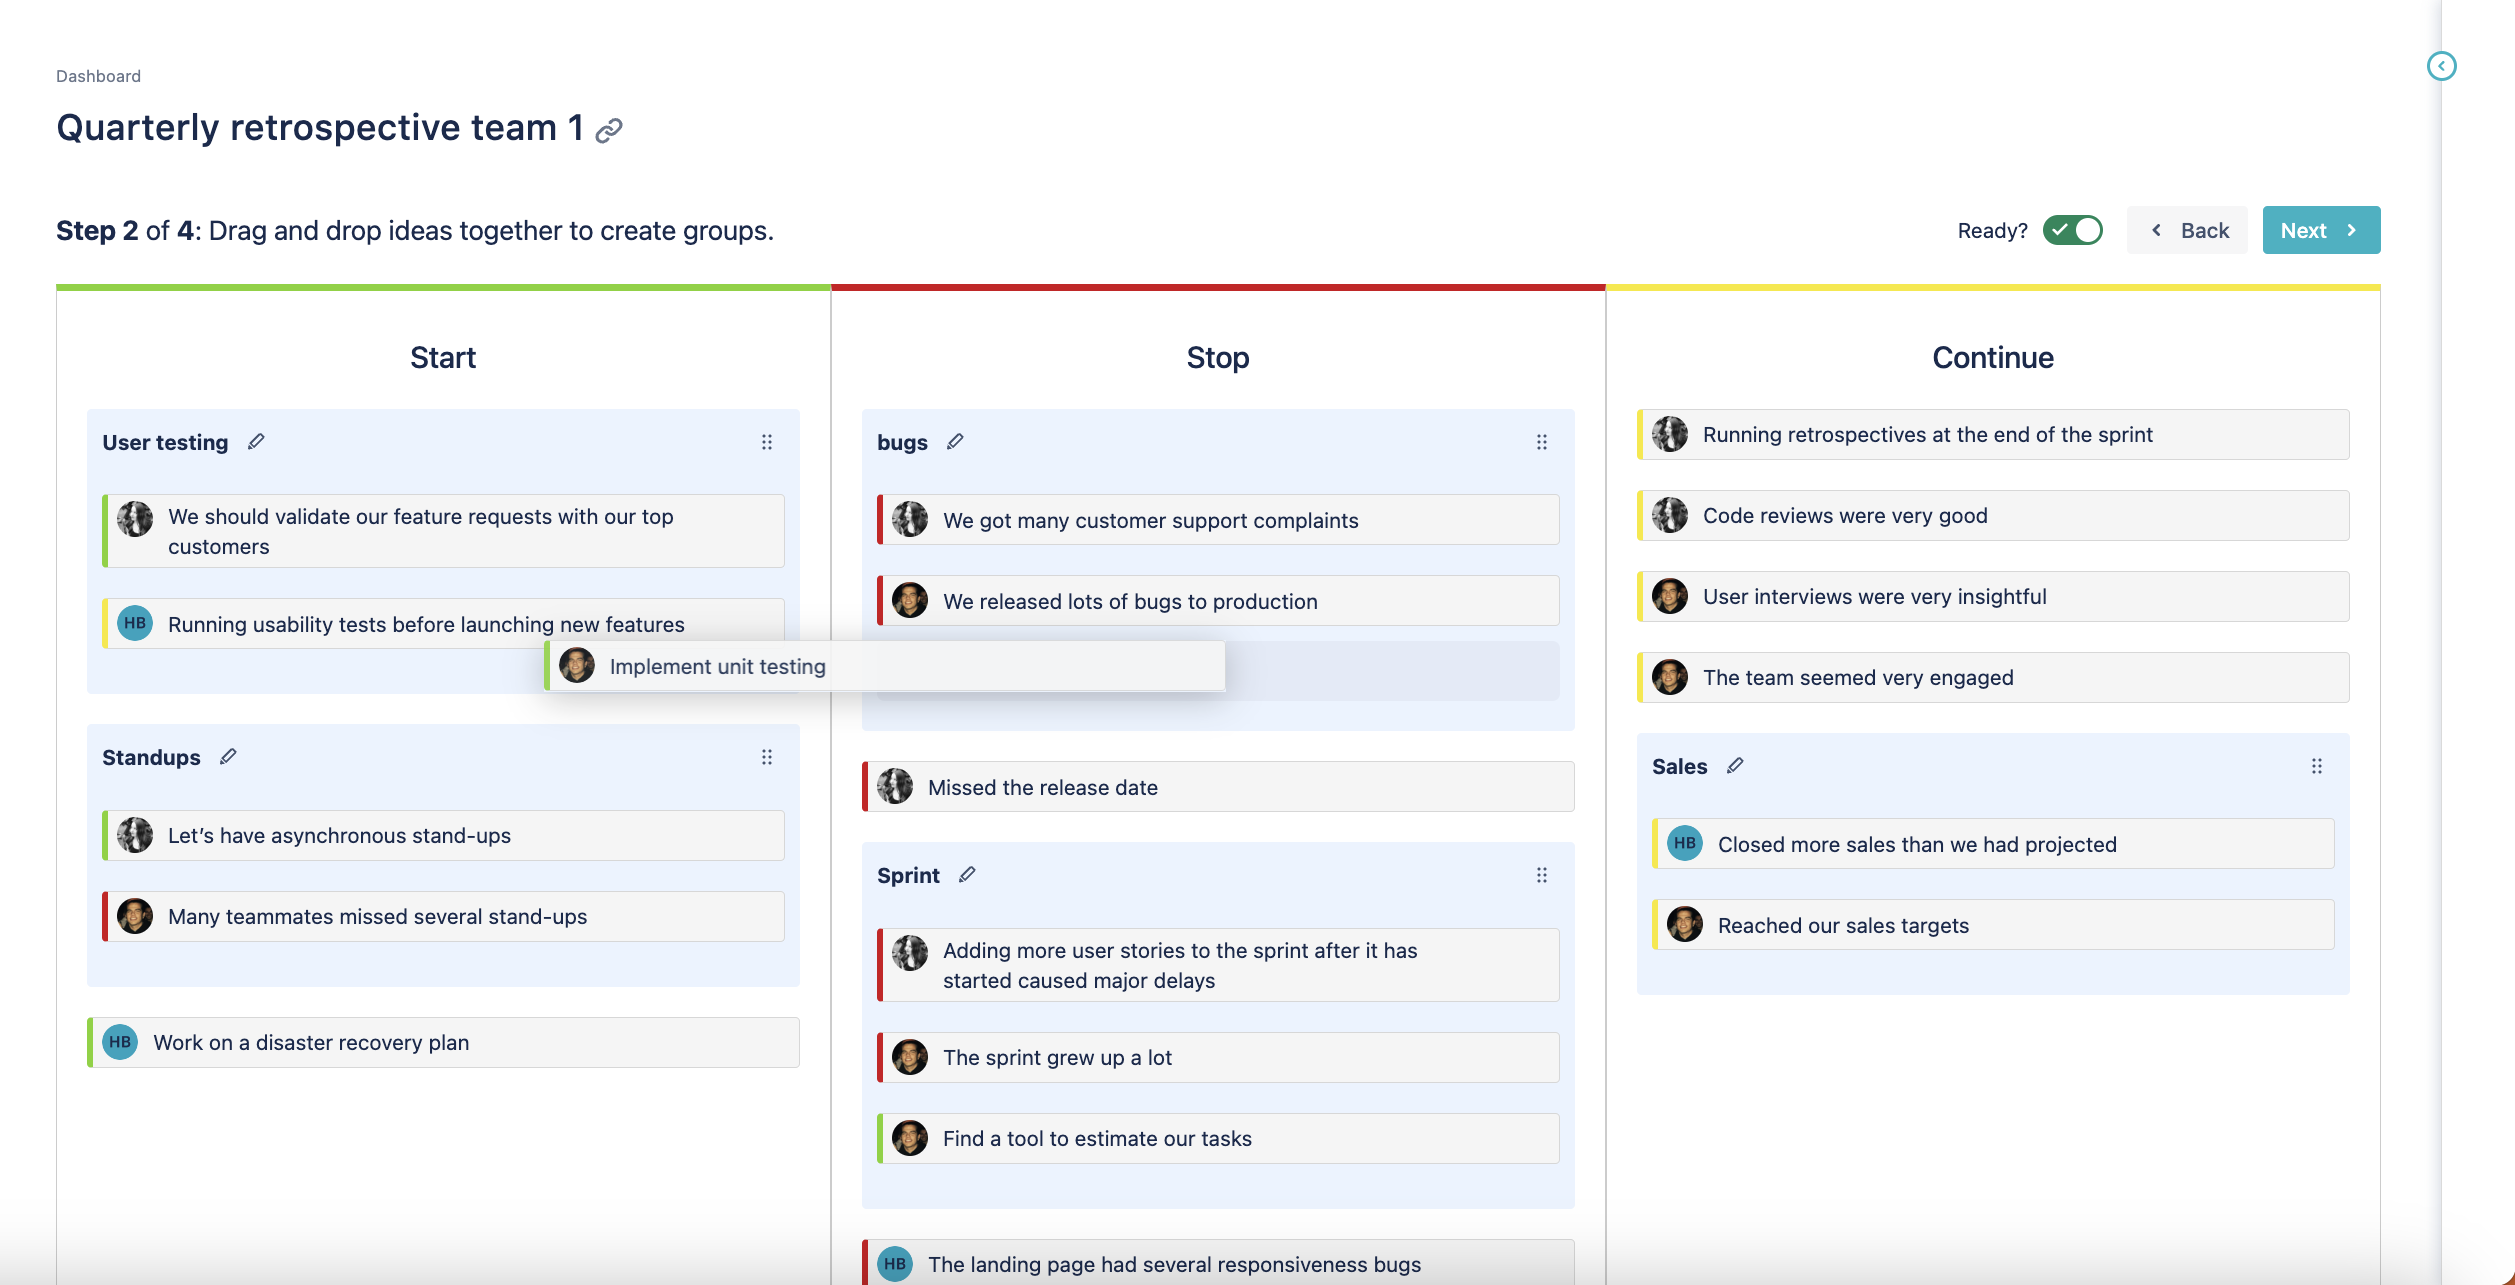Edit the User testing group name
This screenshot has height=1285, width=2515.
pos(256,442)
